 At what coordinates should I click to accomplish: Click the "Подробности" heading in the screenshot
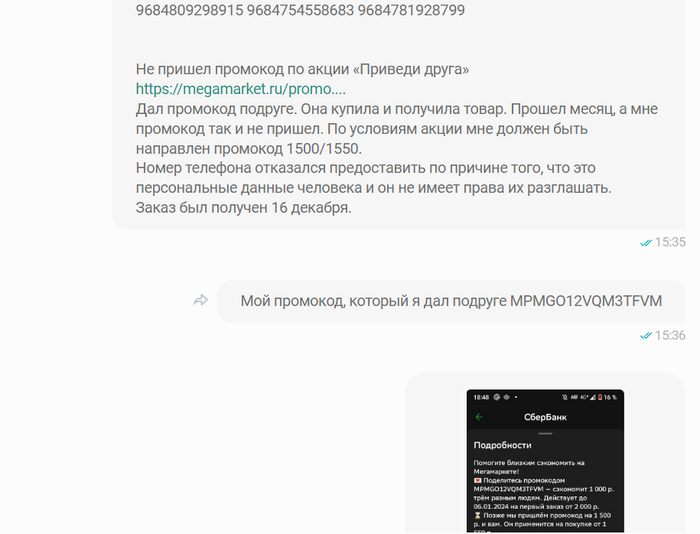502,445
